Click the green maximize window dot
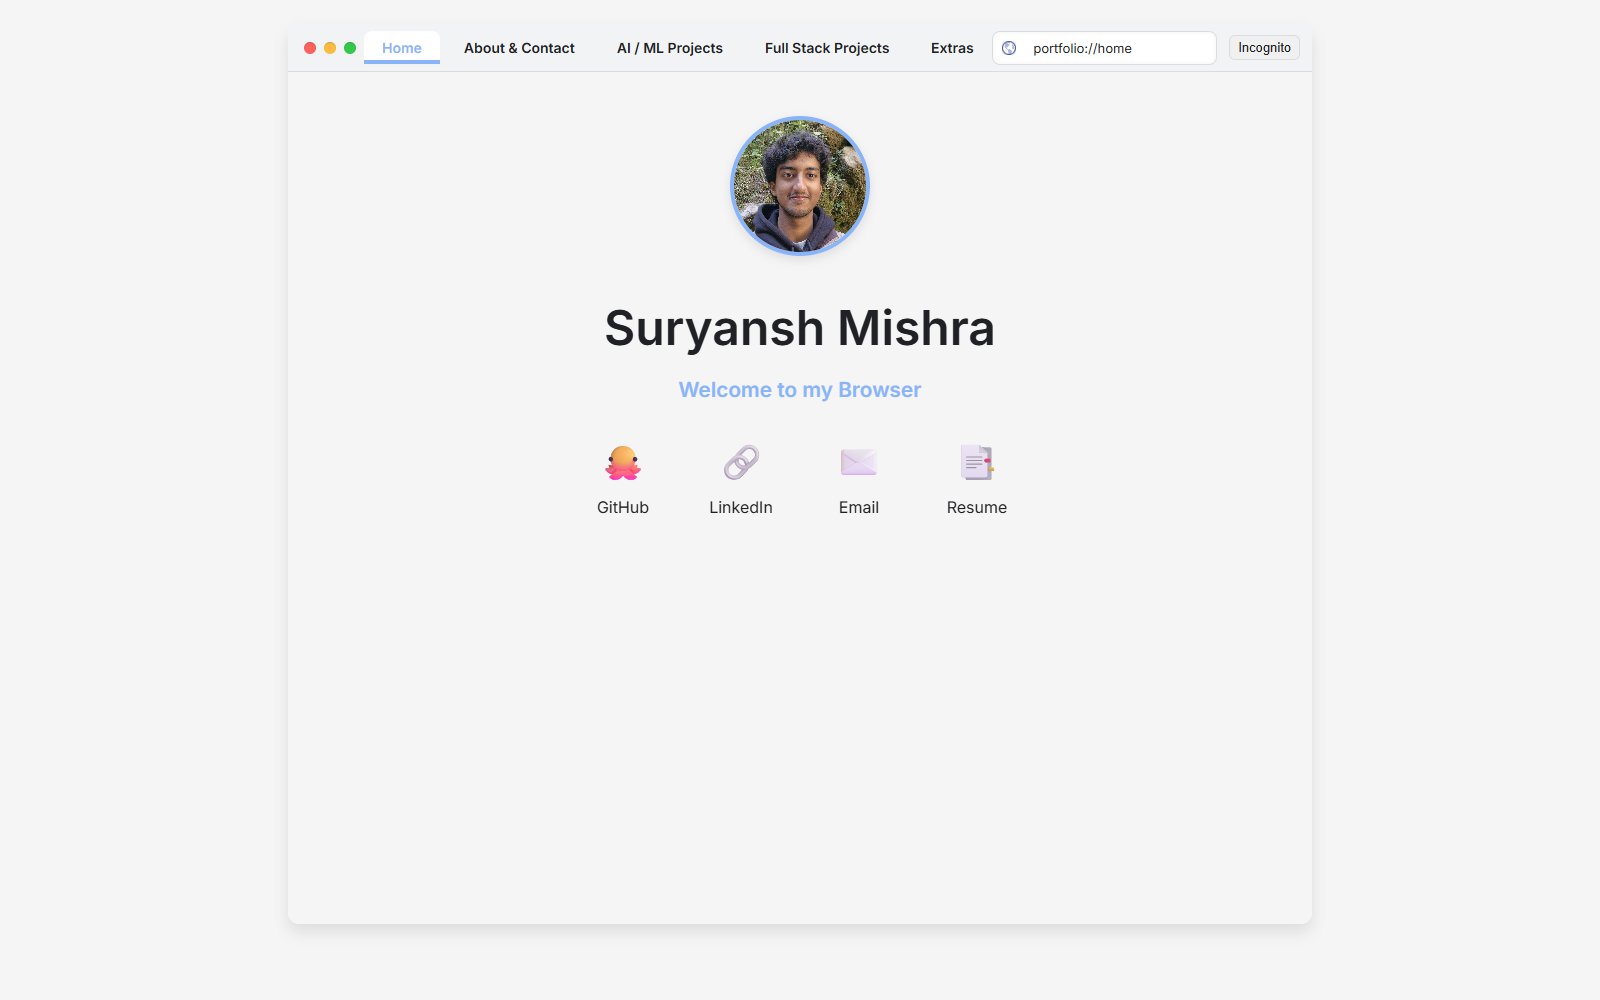 [x=350, y=48]
